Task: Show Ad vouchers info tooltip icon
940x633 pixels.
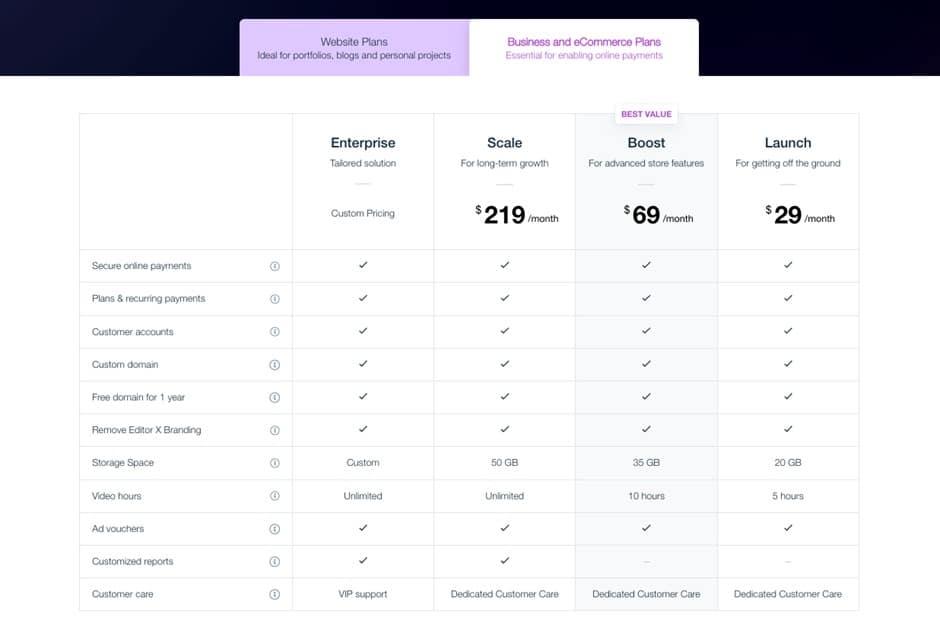Action: (275, 529)
